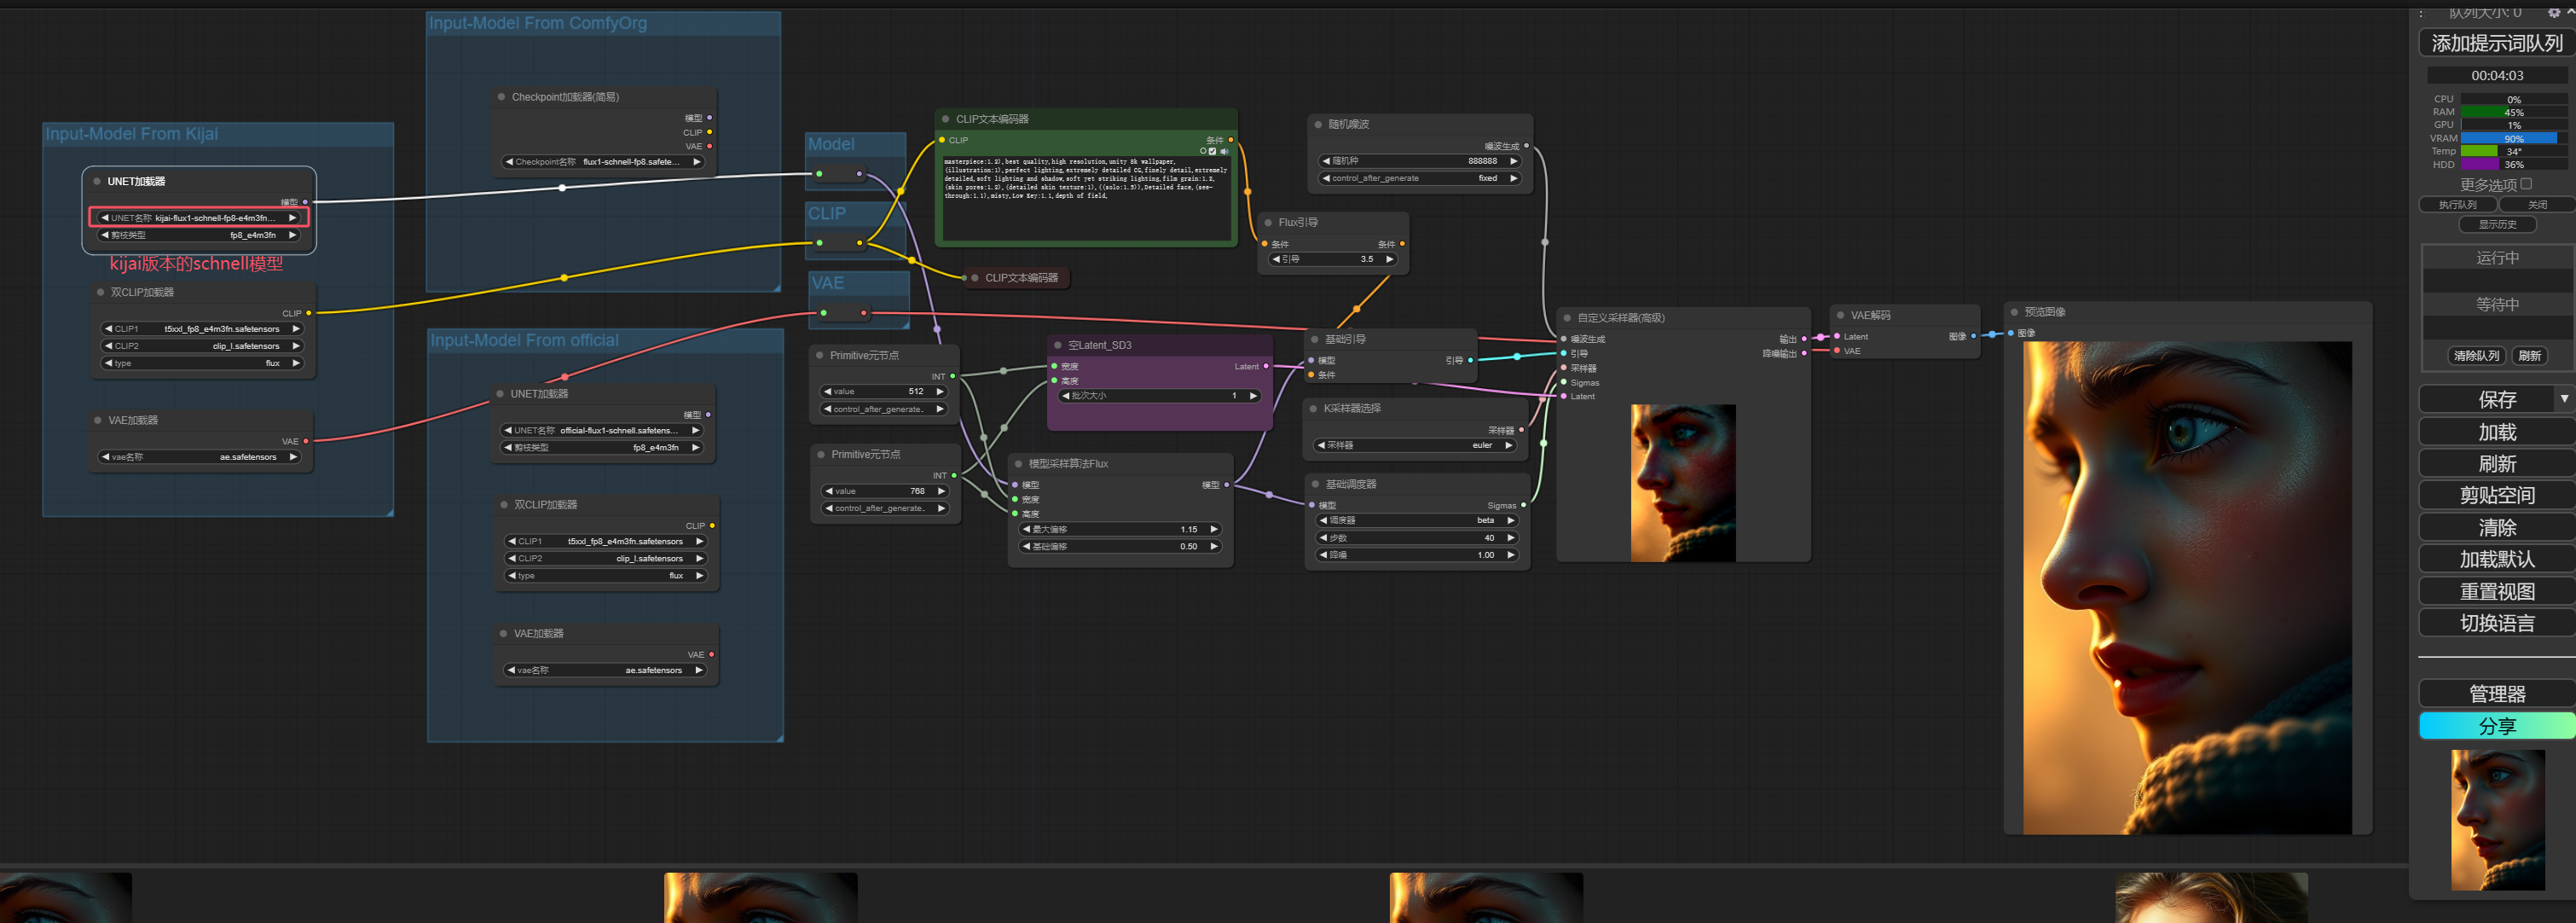This screenshot has width=2576, height=923.
Task: Toggle the checkbox in CLIP text encoder header
Action: (x=1213, y=152)
